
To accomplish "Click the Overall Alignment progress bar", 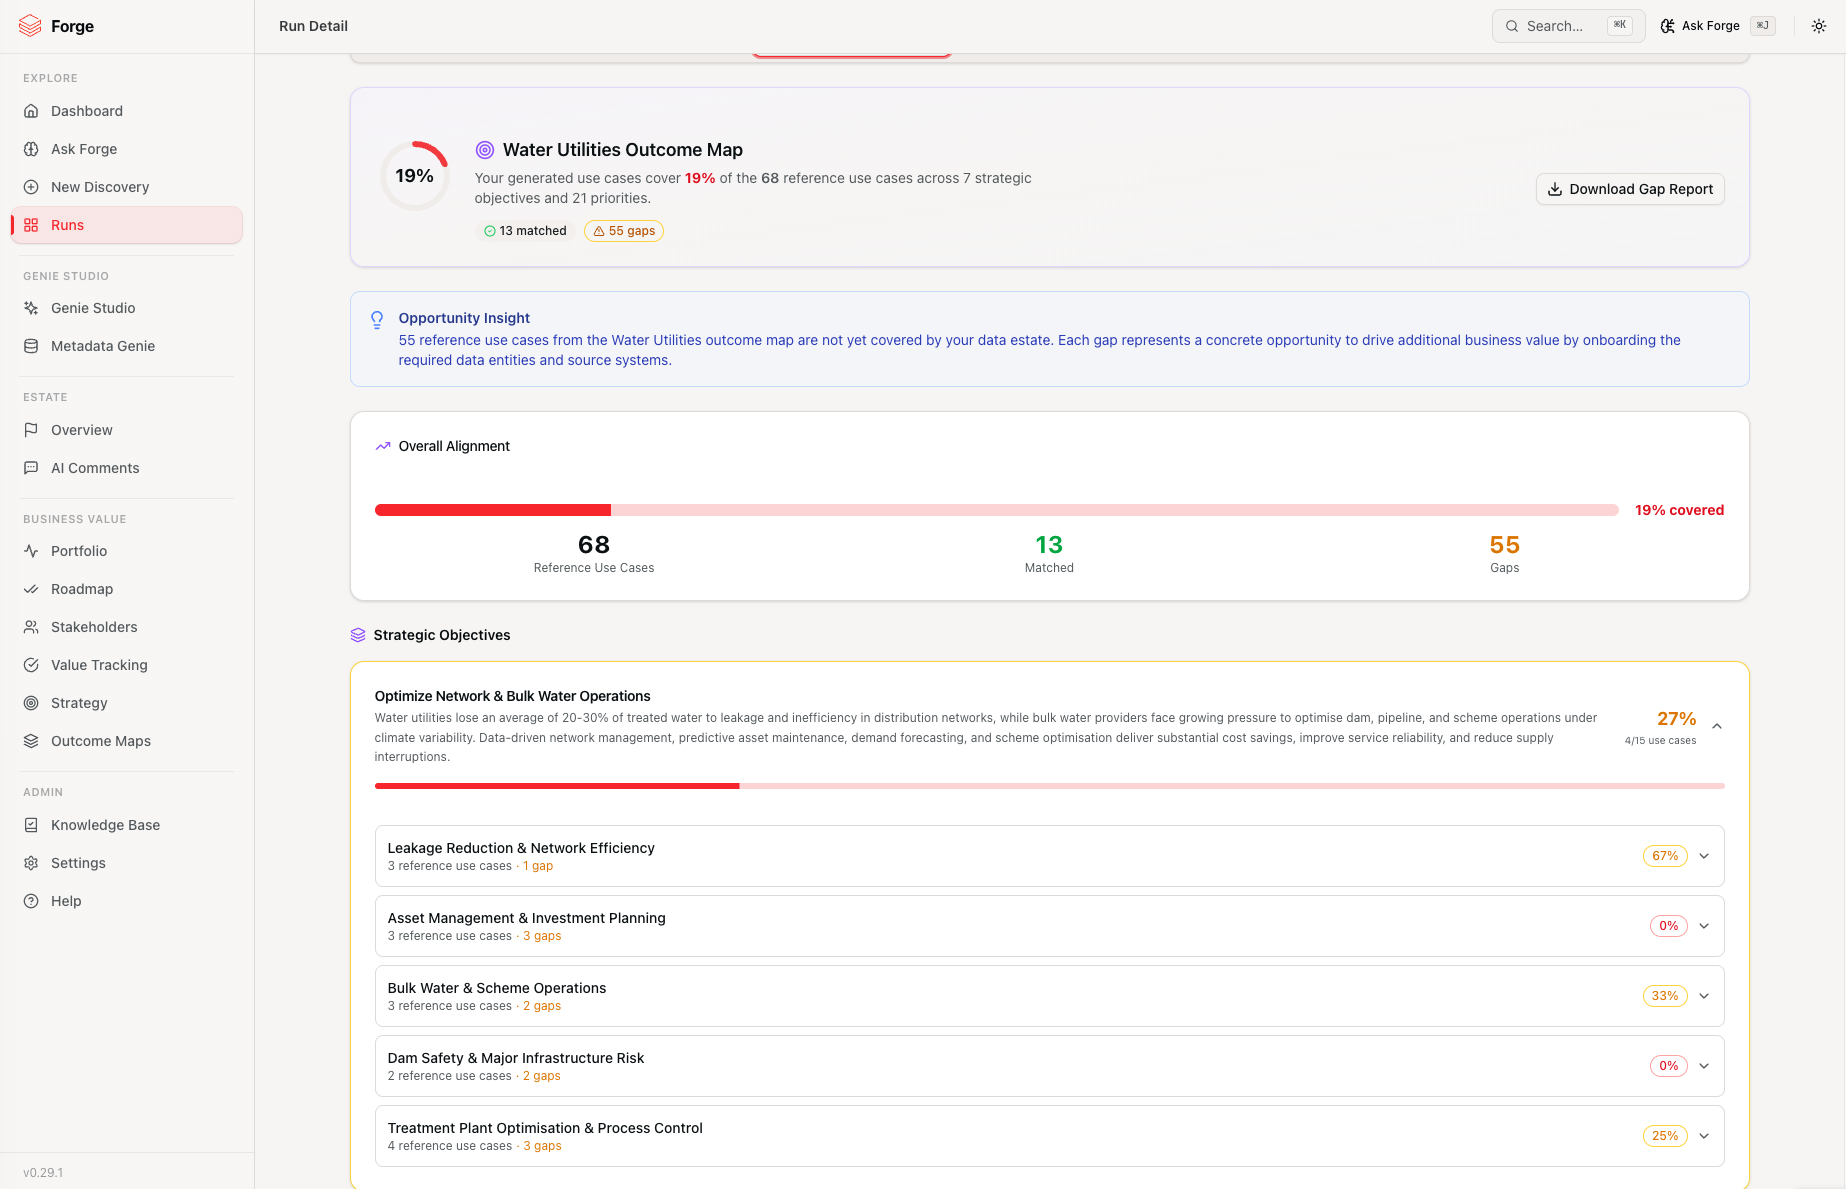I will (x=996, y=510).
